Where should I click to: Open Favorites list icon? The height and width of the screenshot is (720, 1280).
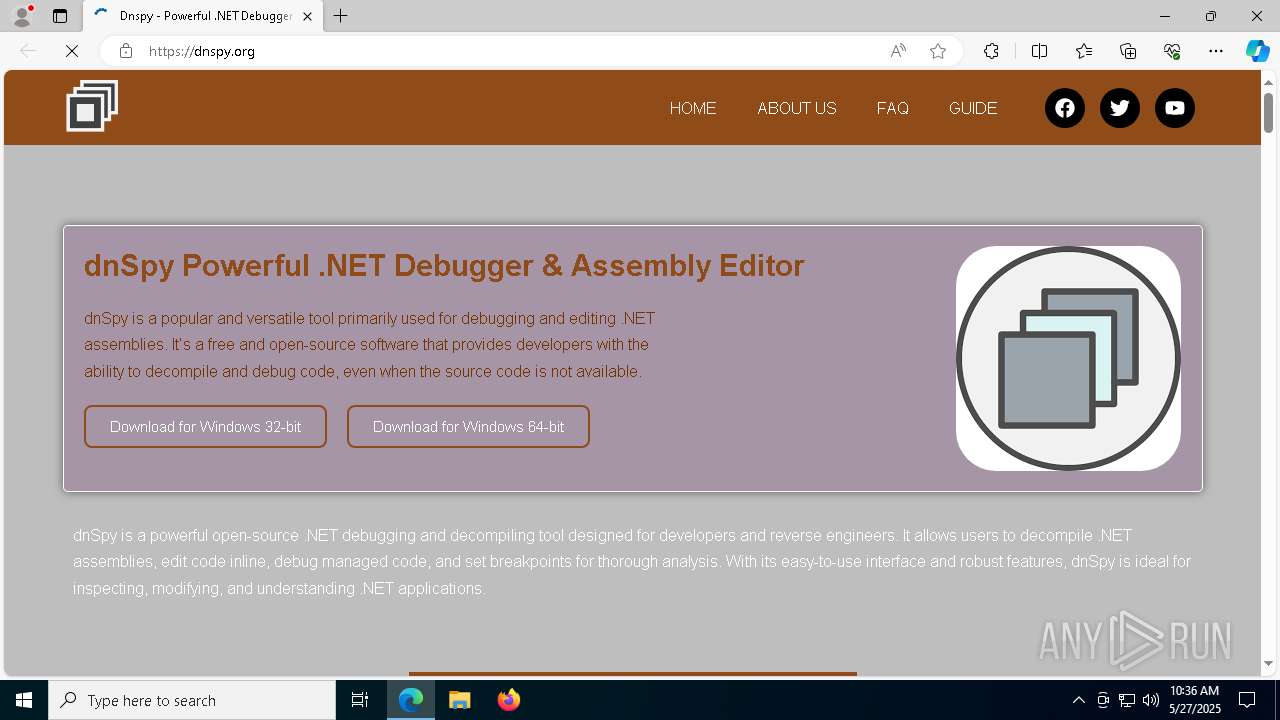coord(1084,51)
